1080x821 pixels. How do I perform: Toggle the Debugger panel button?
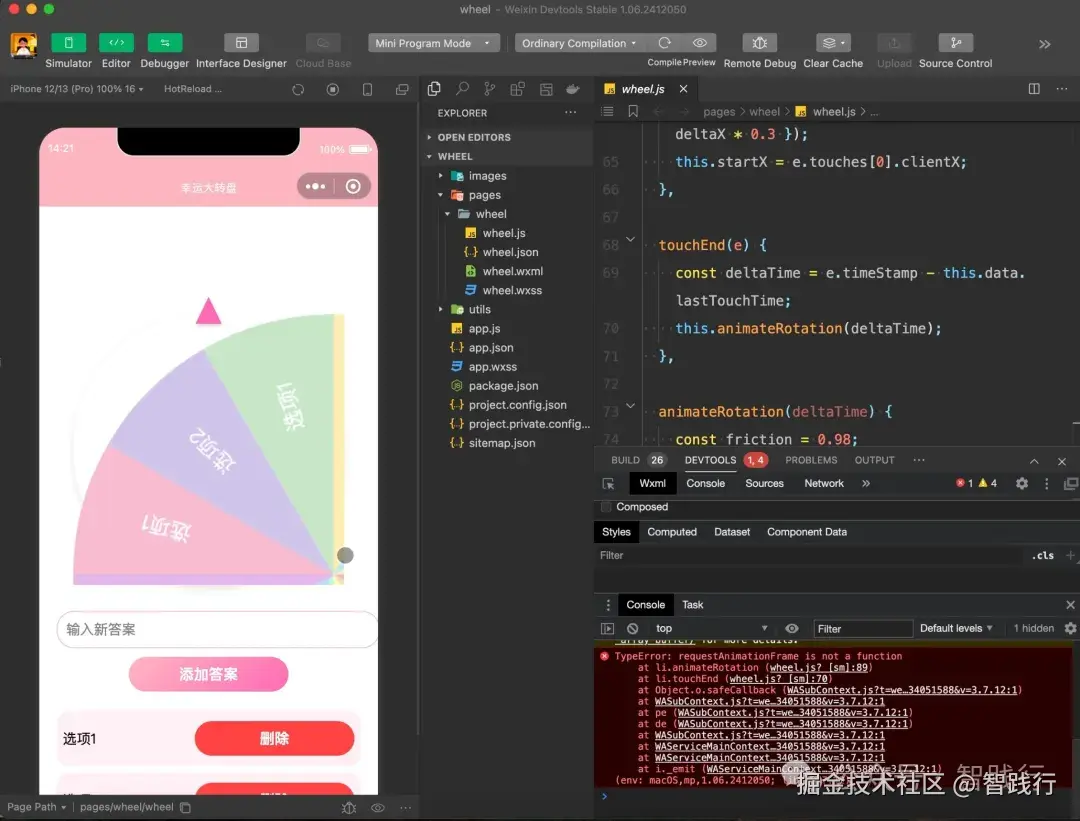coord(165,43)
